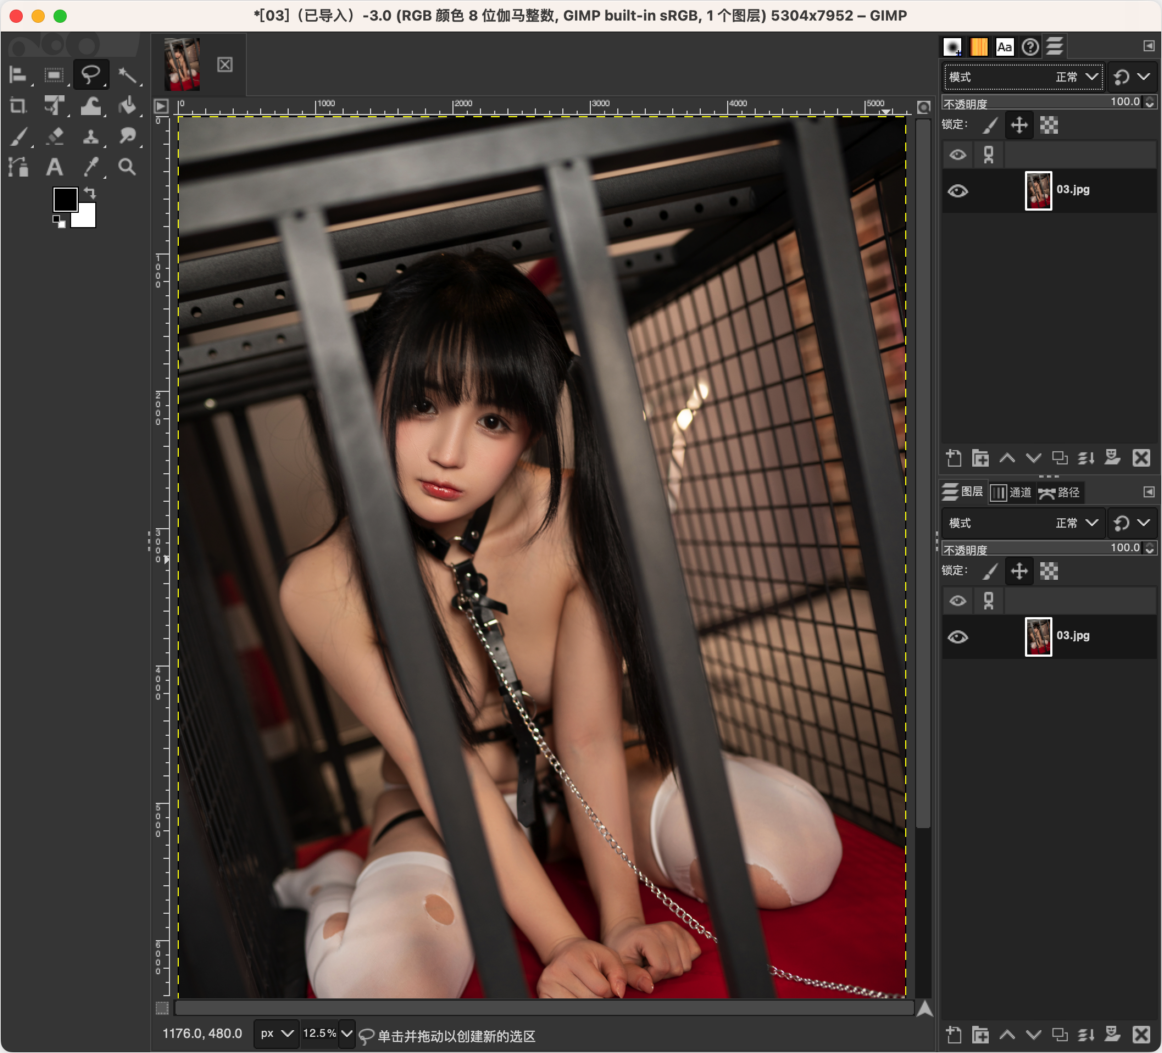Select the Eraser tool
The image size is (1162, 1053).
tap(53, 136)
